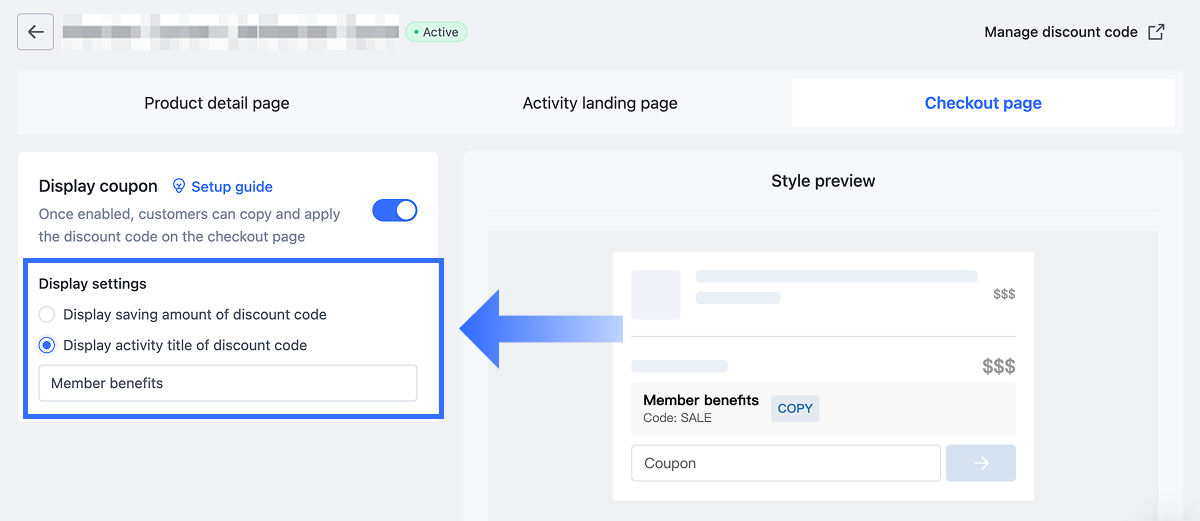Switch to the Product detail page tab
This screenshot has width=1200, height=521.
pos(217,103)
